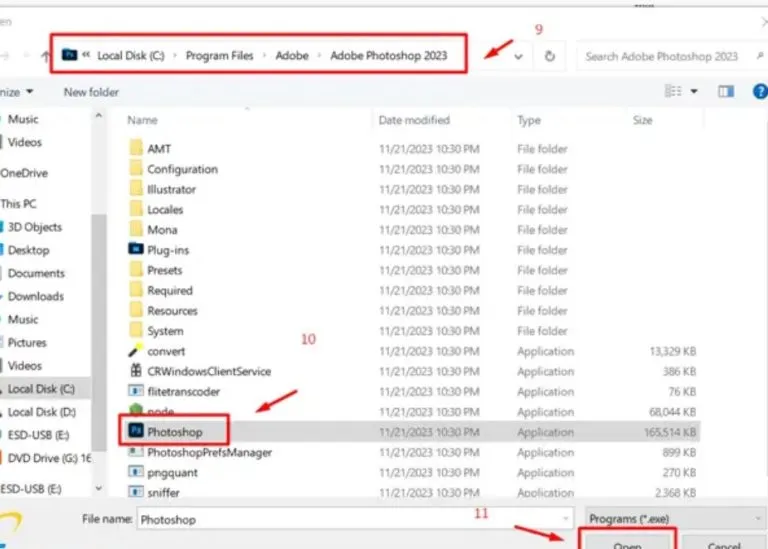This screenshot has height=549, width=768.
Task: Click the Required folder icon
Action: (x=136, y=289)
